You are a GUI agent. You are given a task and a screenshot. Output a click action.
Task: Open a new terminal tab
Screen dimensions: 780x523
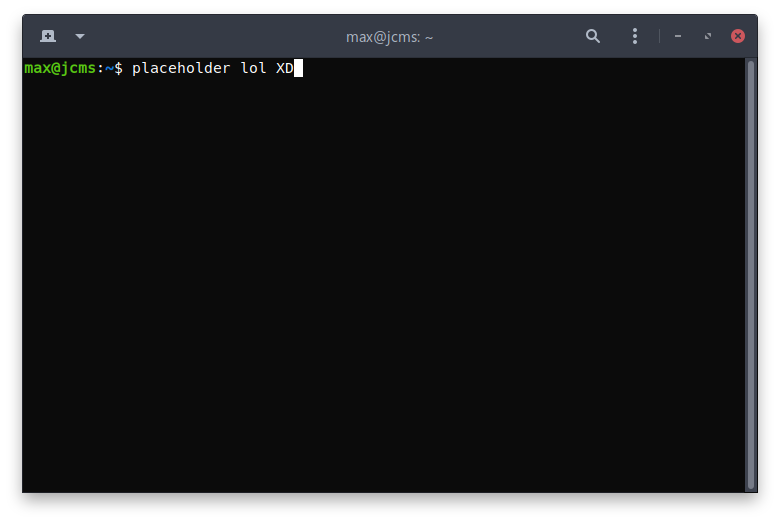[48, 36]
